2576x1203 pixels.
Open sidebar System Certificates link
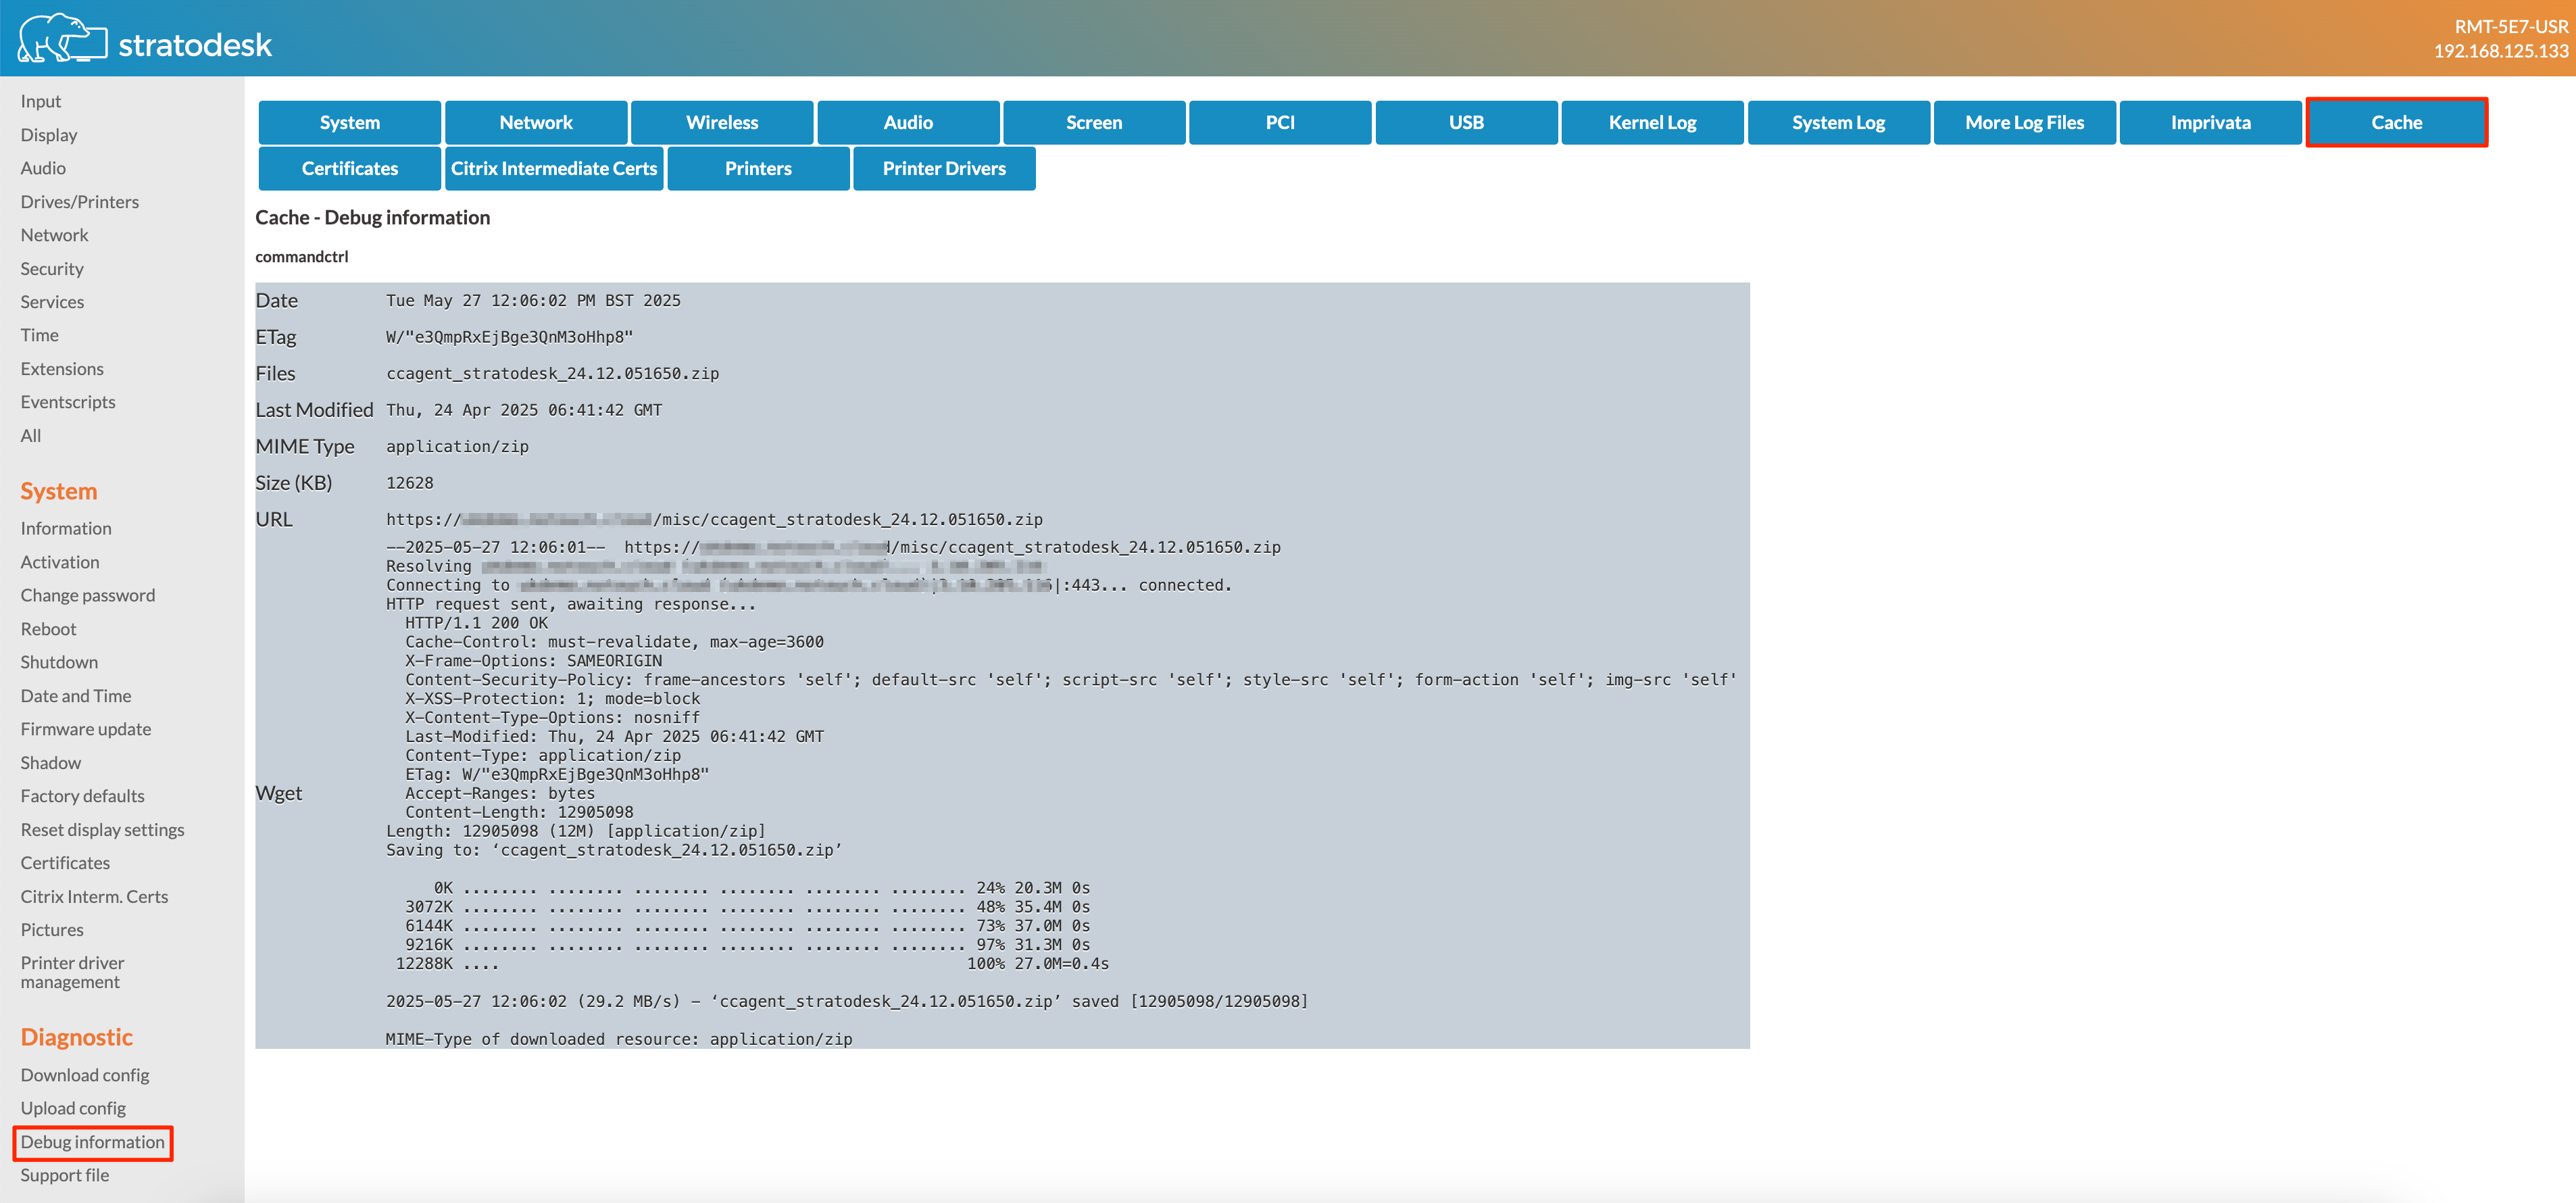click(x=65, y=863)
